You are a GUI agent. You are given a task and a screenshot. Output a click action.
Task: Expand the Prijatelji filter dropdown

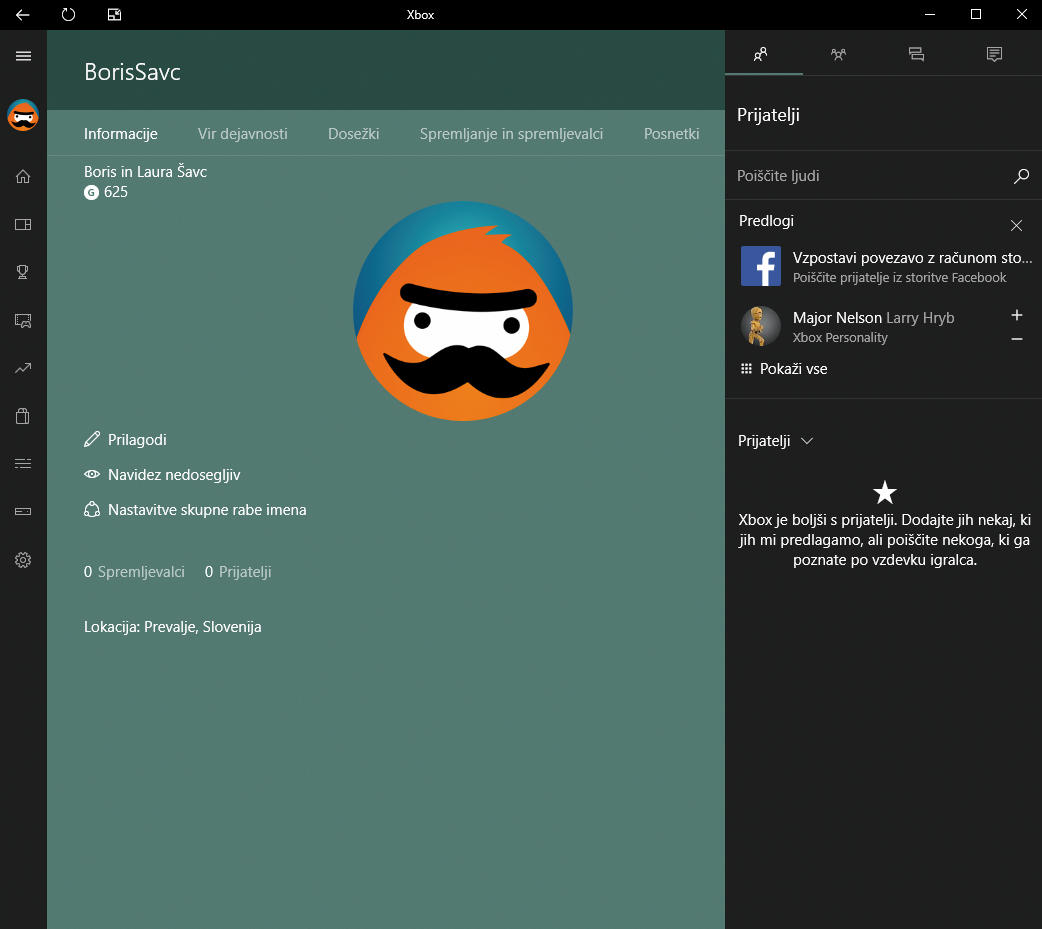click(776, 441)
